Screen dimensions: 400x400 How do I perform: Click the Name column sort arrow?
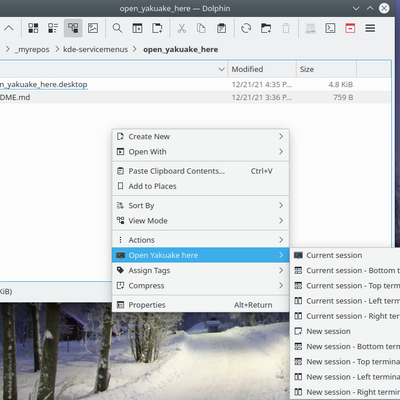pos(221,69)
